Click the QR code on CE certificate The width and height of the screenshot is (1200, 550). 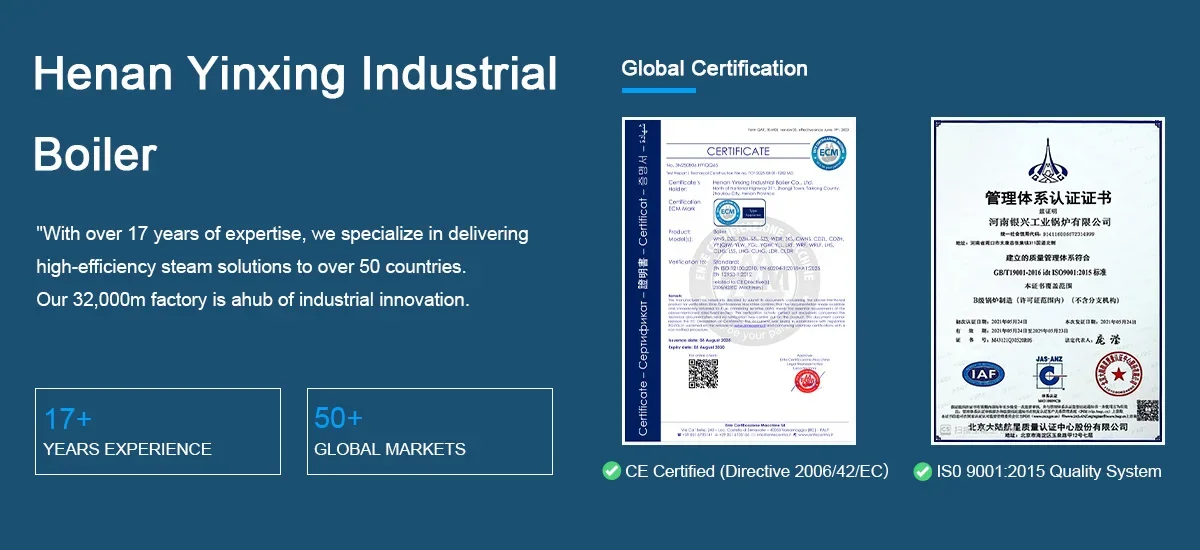(x=703, y=375)
